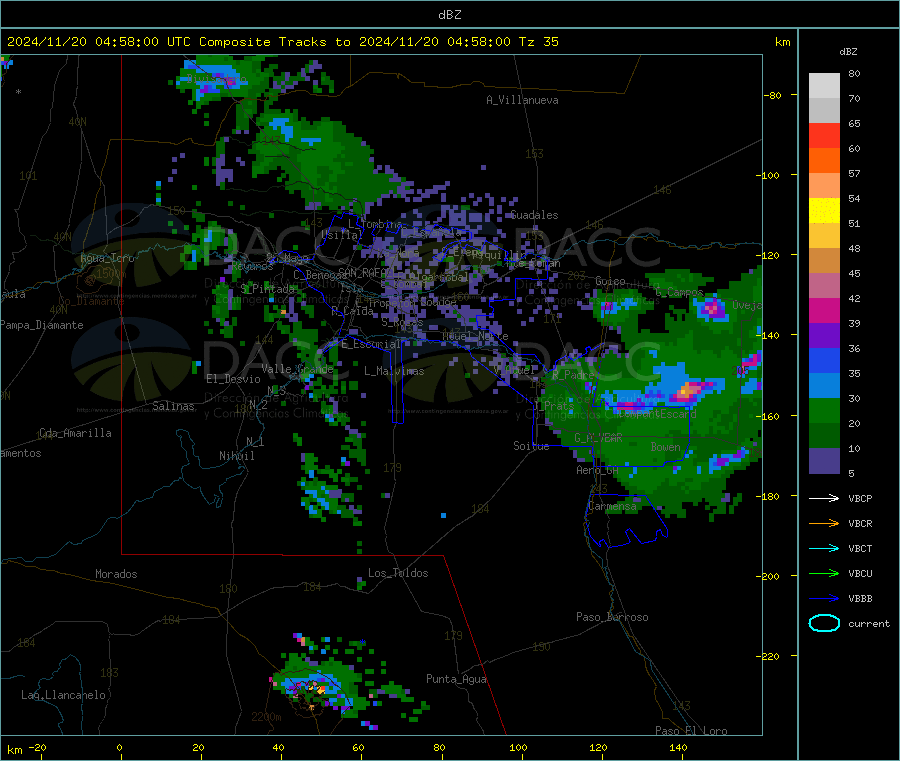Click the 'VBCP' legend text
This screenshot has height=761, width=900.
(x=860, y=498)
